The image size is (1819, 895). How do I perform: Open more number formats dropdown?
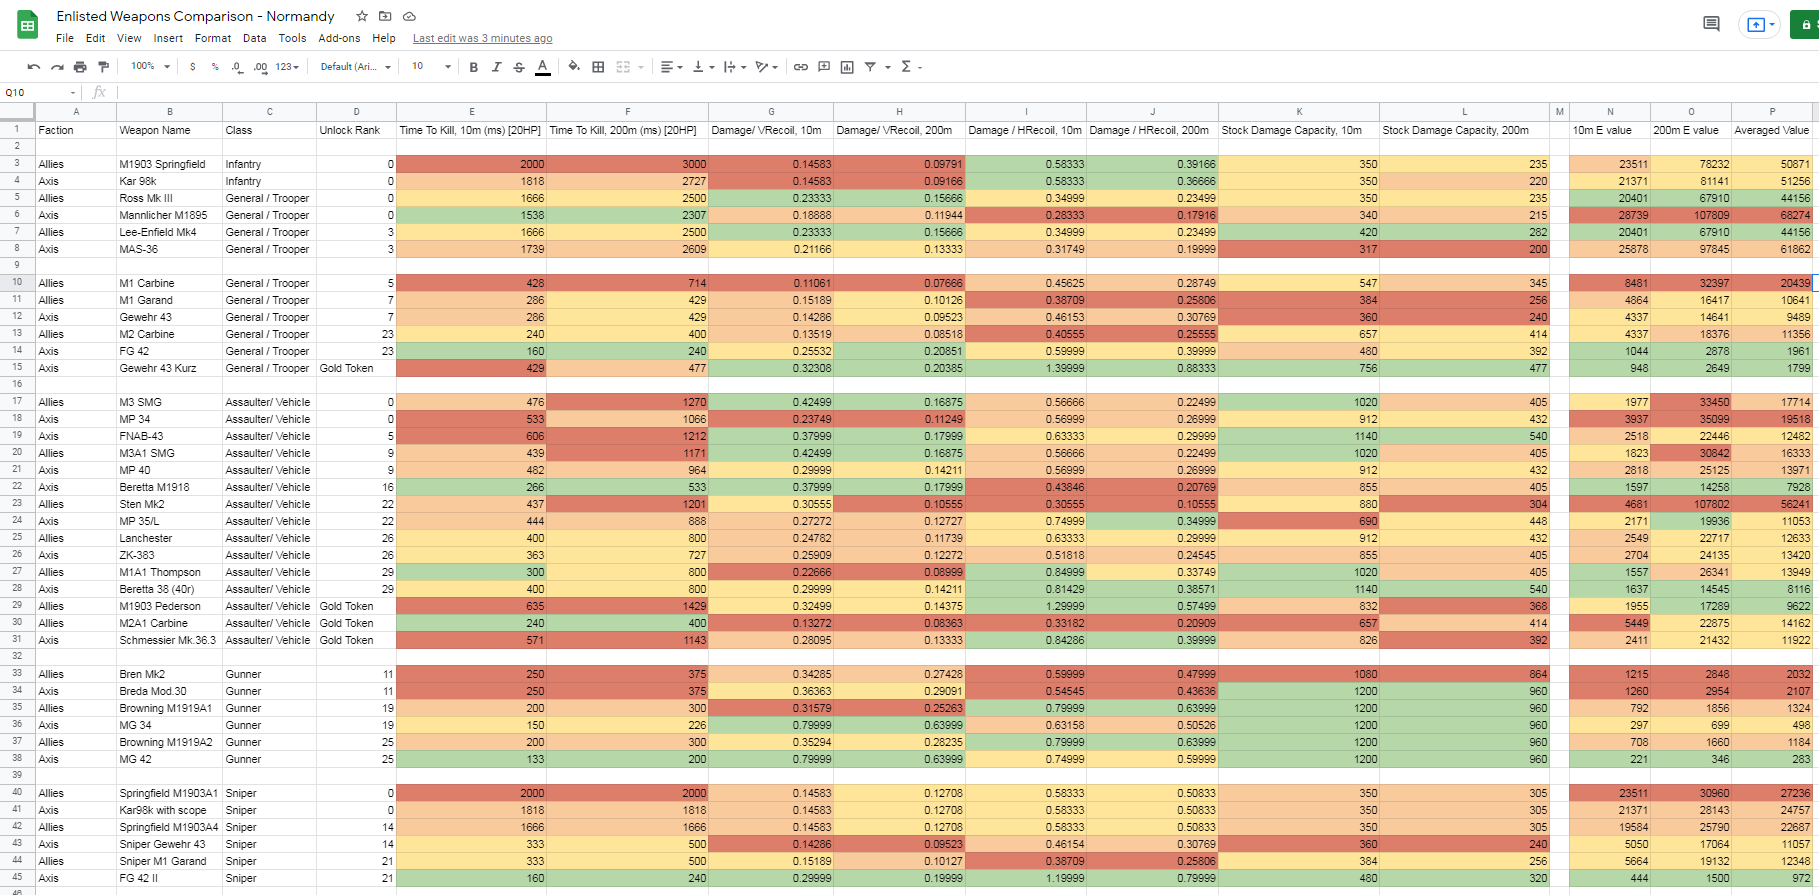[x=287, y=67]
